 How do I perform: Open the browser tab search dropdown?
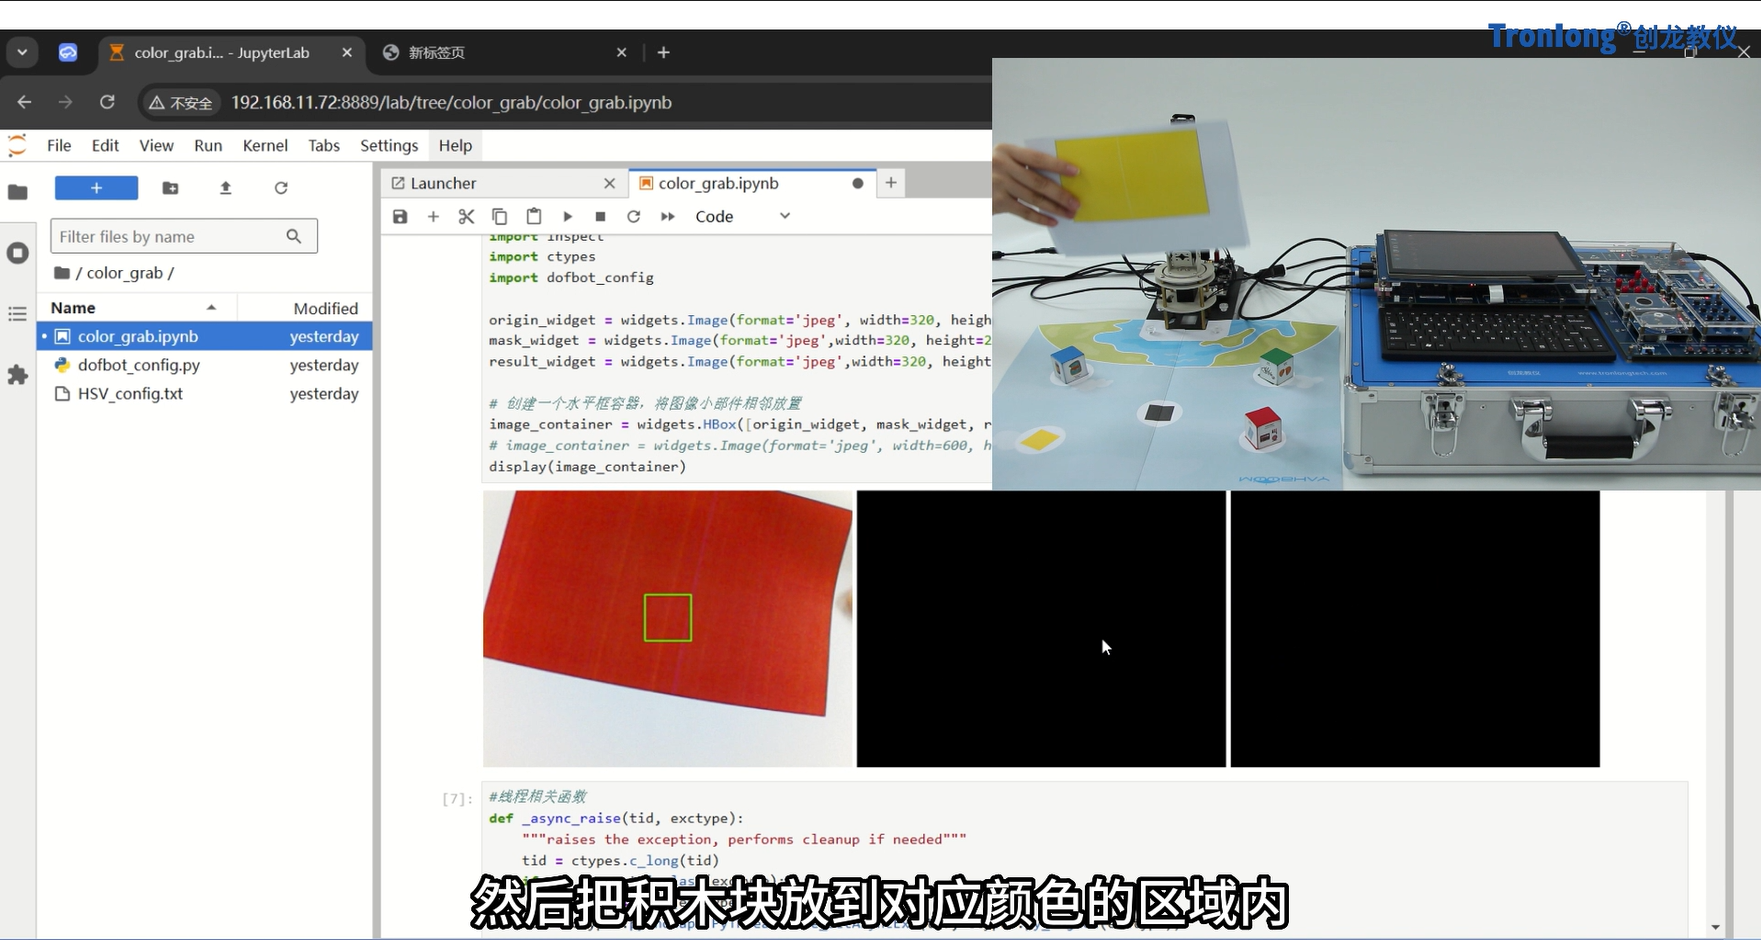[22, 52]
